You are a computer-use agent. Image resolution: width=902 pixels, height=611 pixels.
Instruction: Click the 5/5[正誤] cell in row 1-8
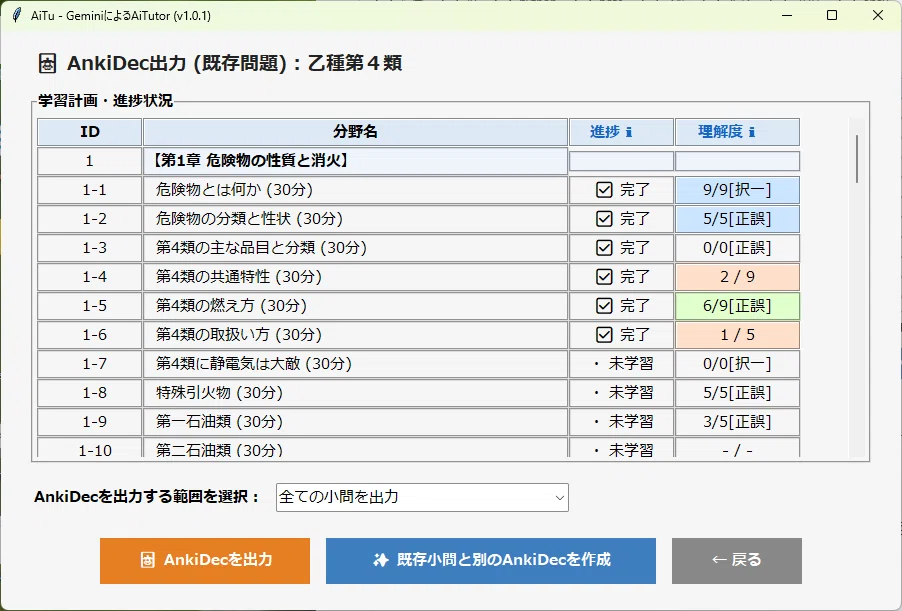737,393
